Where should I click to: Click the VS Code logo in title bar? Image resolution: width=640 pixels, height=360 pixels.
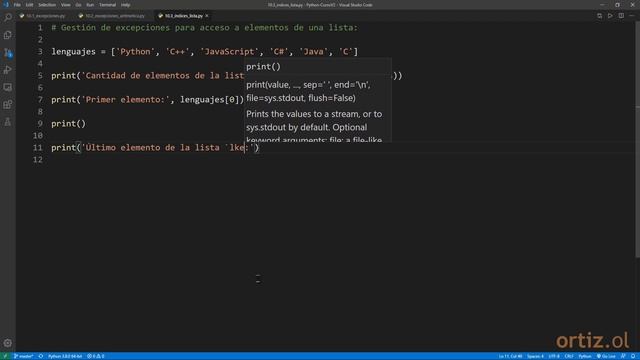click(6, 5)
